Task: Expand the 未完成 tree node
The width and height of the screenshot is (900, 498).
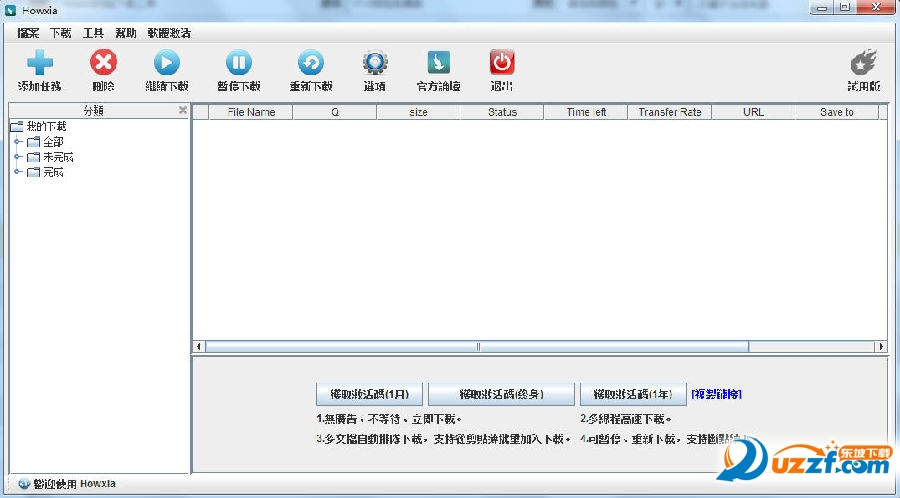Action: 18,157
